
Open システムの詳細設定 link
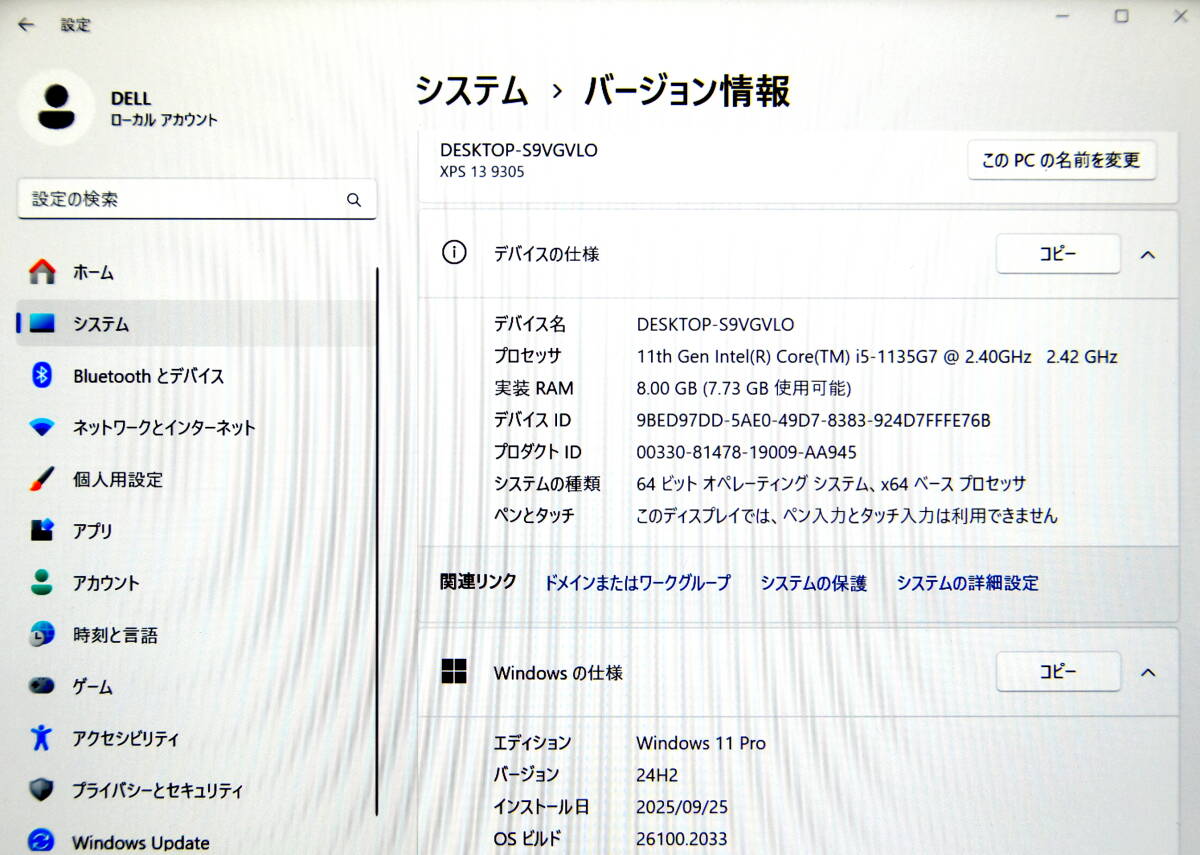(x=967, y=583)
